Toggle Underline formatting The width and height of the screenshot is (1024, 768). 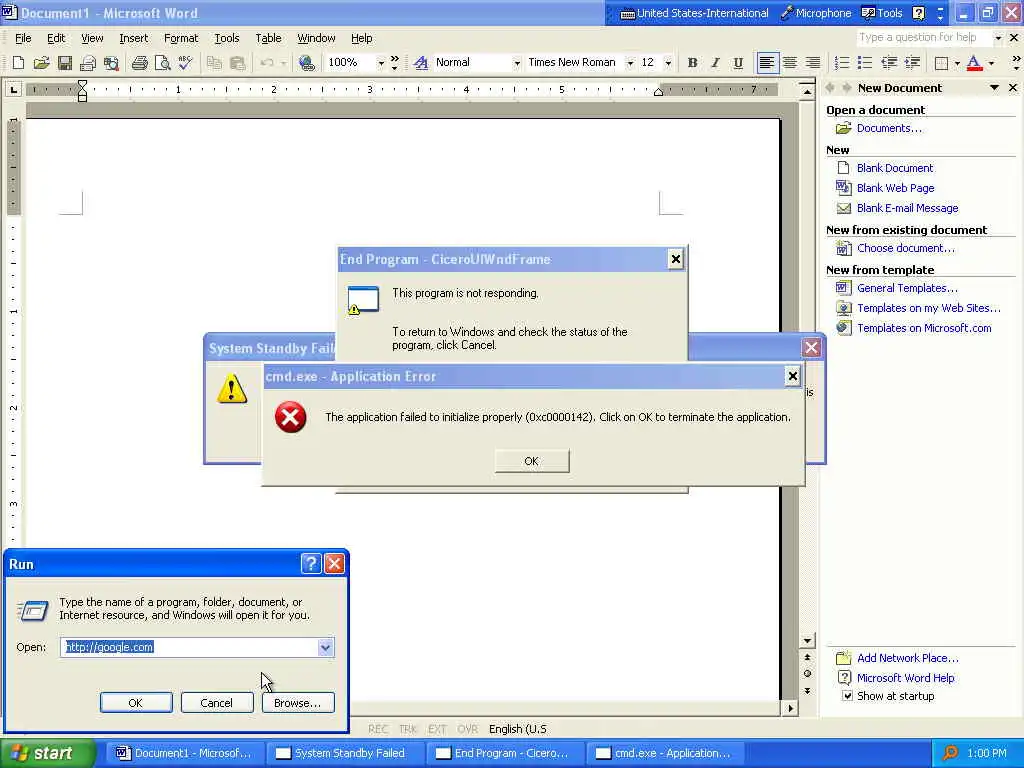[x=738, y=63]
